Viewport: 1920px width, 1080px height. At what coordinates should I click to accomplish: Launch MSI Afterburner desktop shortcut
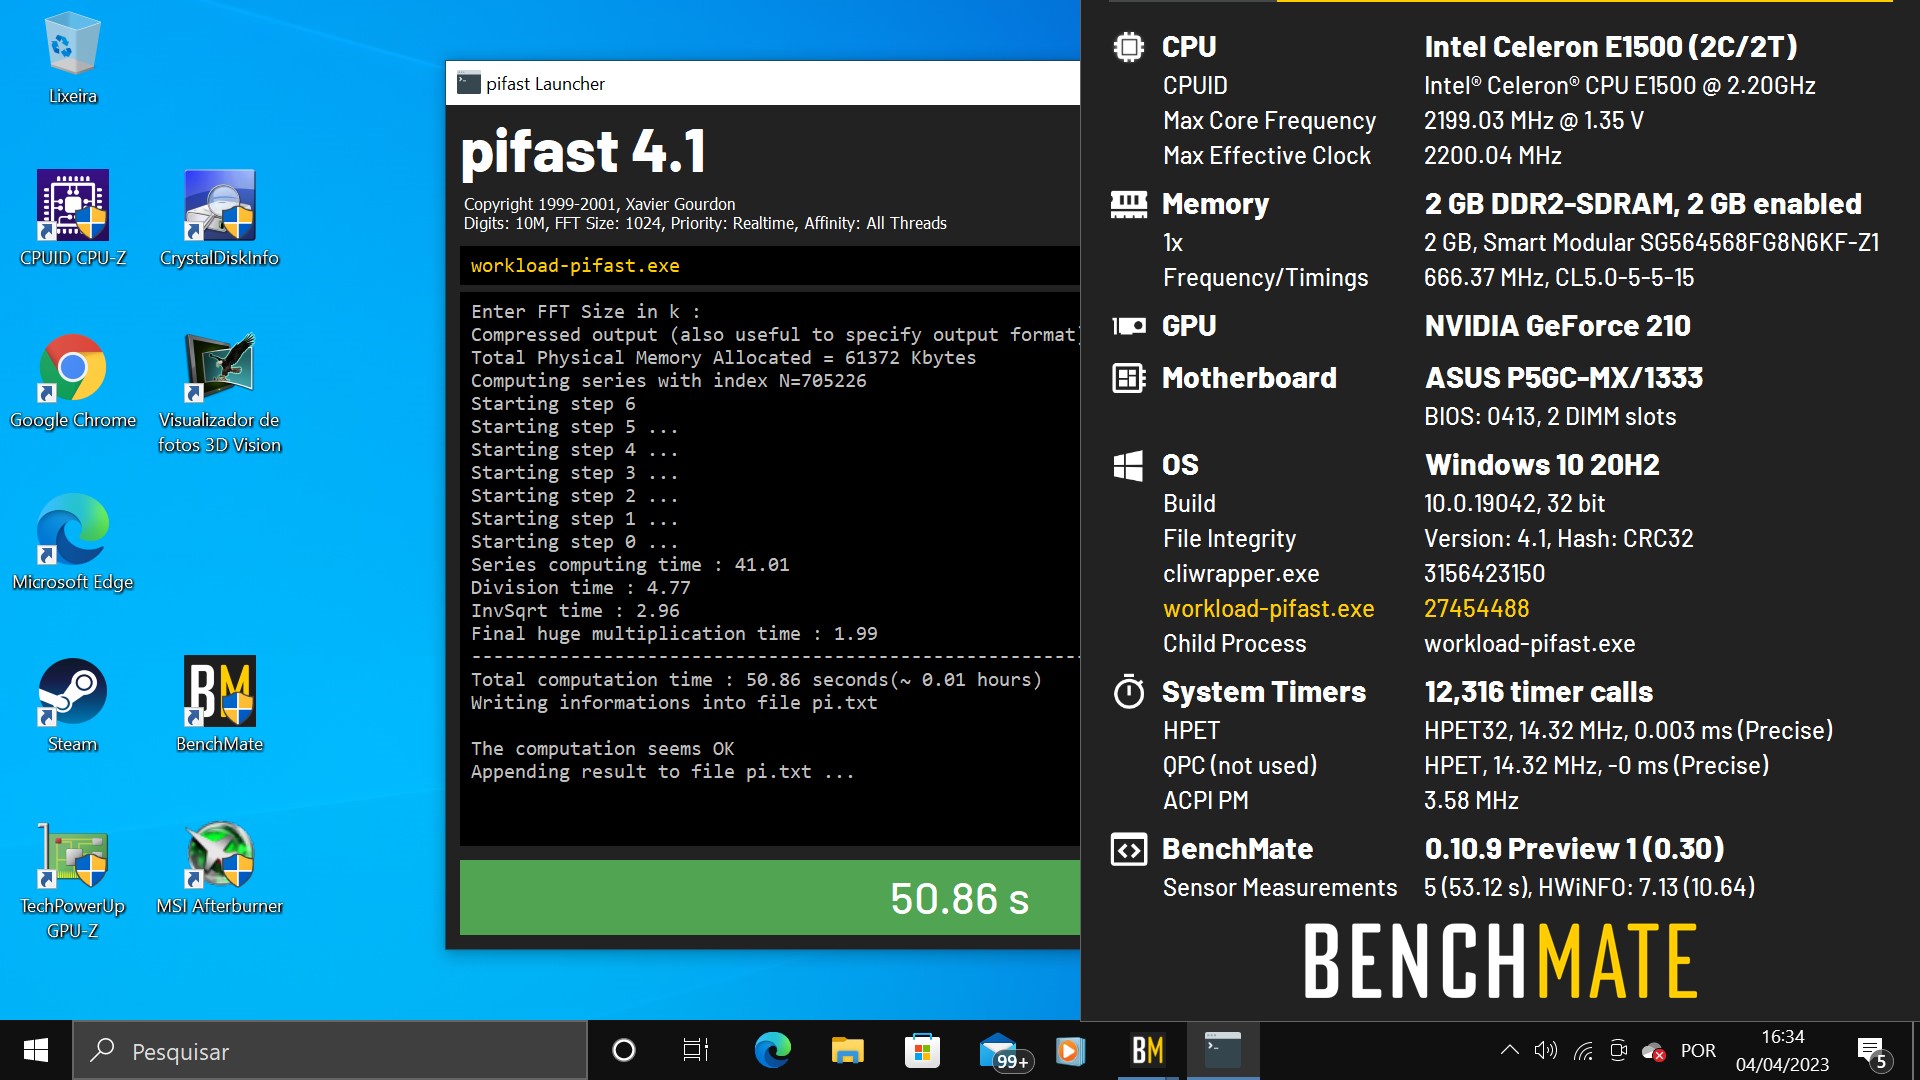[x=219, y=868]
